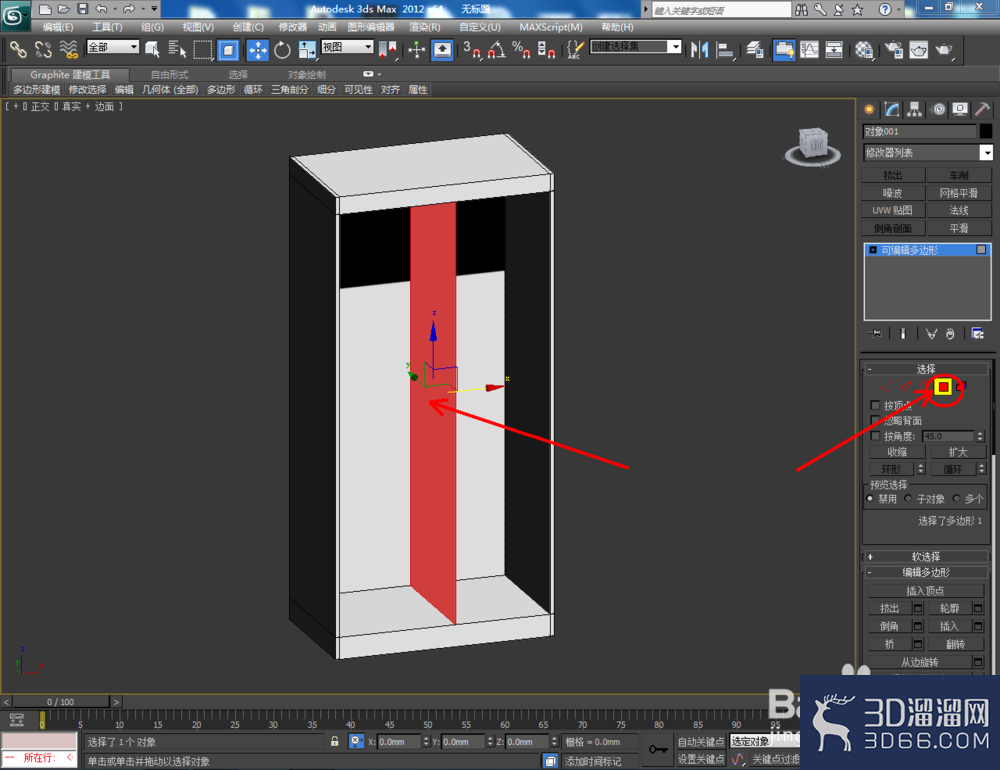The image size is (1000, 770).
Task: Select Edge sub-object level icon
Action: coord(906,387)
